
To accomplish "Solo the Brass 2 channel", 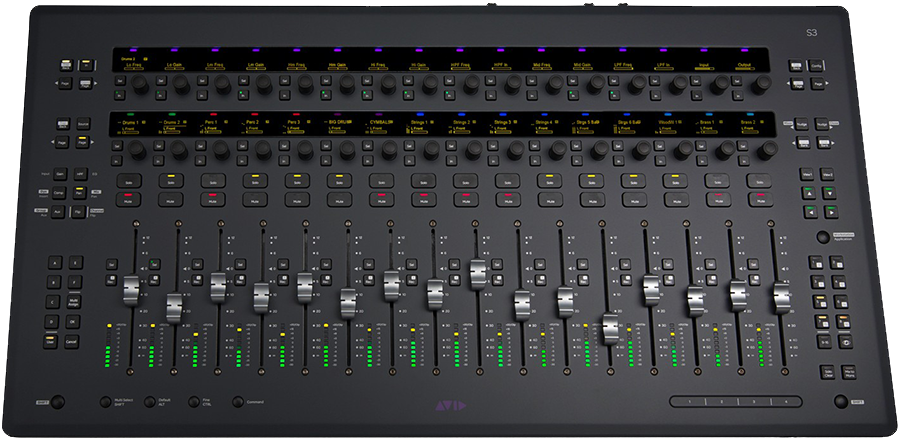I will (760, 181).
